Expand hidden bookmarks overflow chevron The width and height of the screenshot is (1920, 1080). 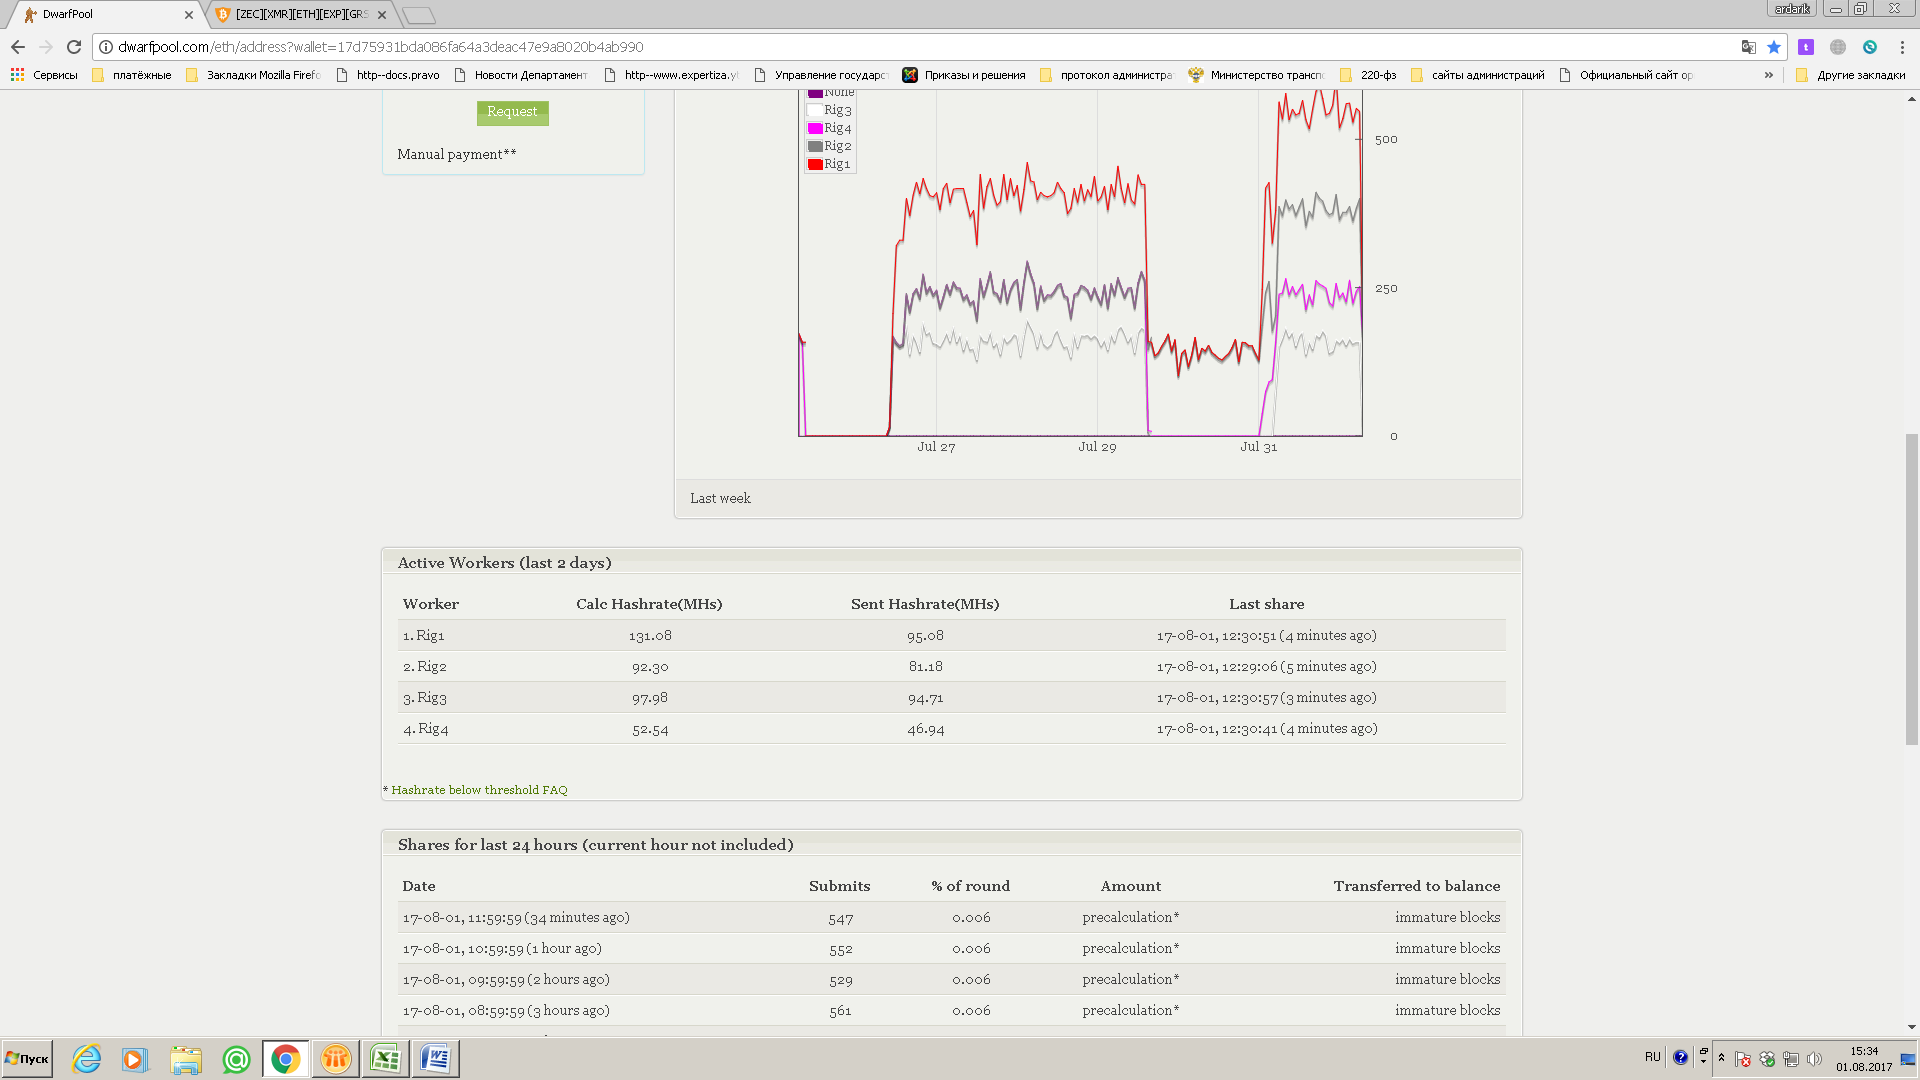(1768, 75)
